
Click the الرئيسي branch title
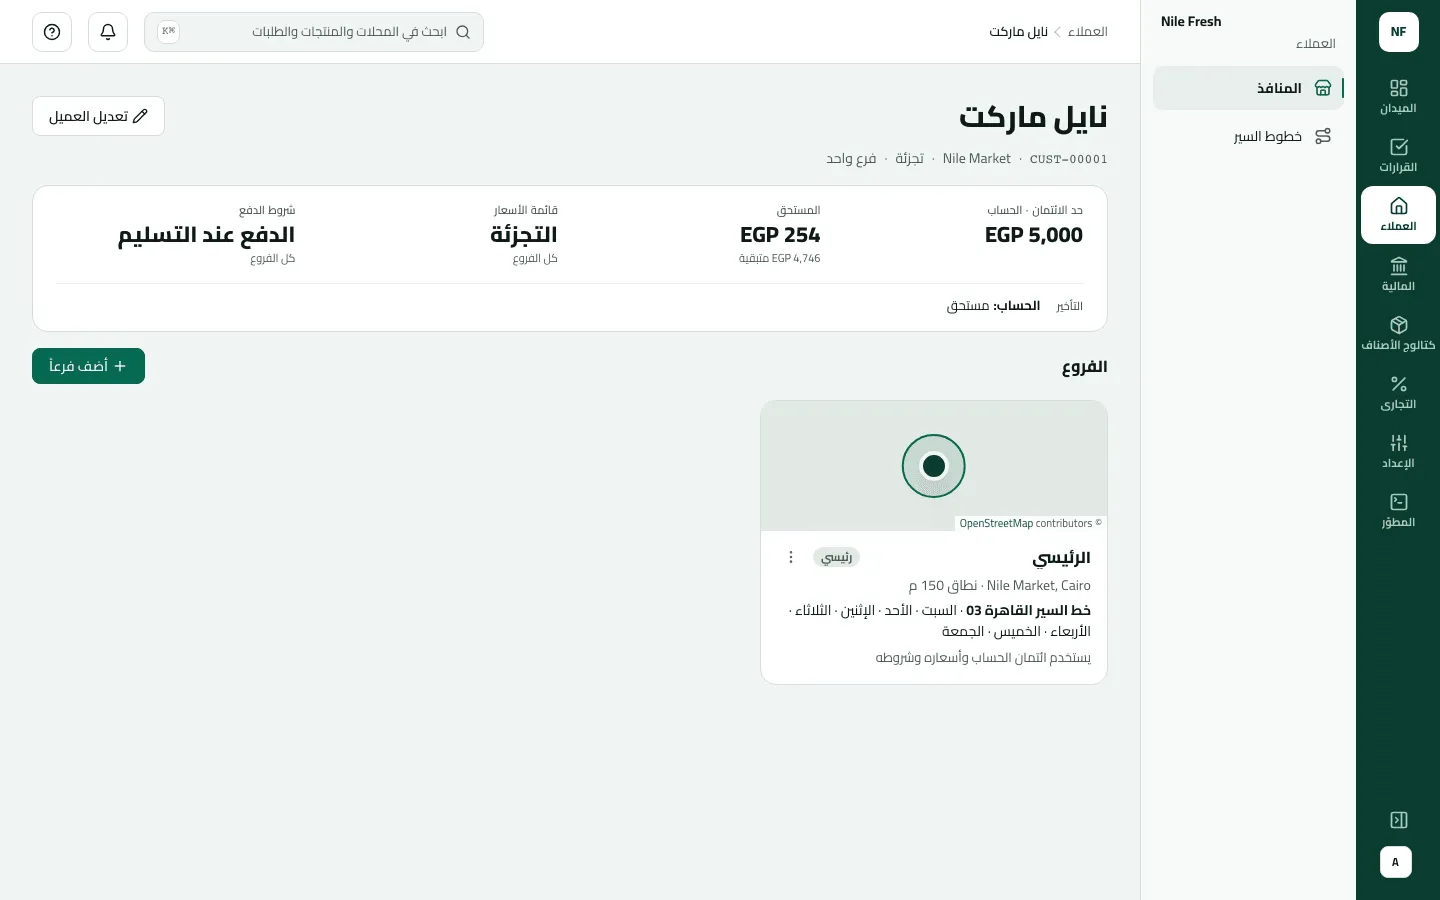(1061, 557)
